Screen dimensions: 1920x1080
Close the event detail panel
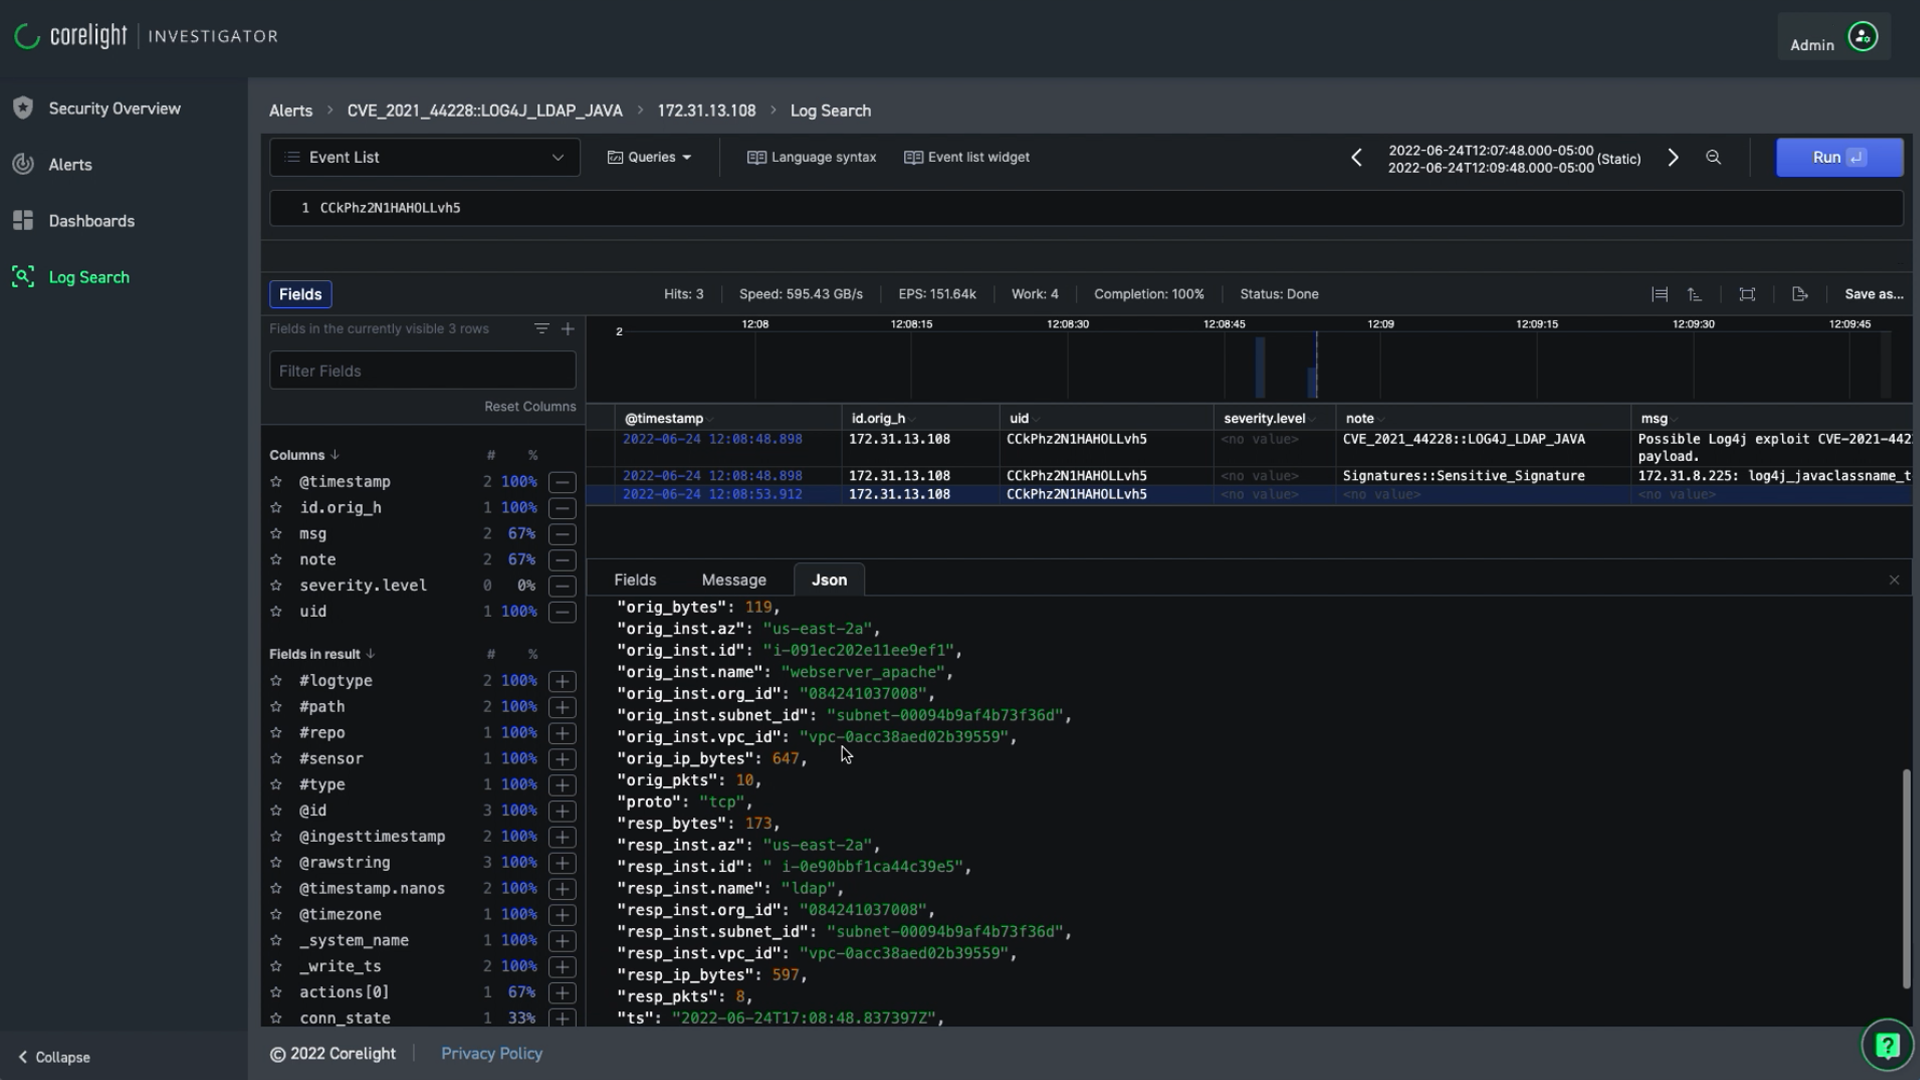point(1894,580)
